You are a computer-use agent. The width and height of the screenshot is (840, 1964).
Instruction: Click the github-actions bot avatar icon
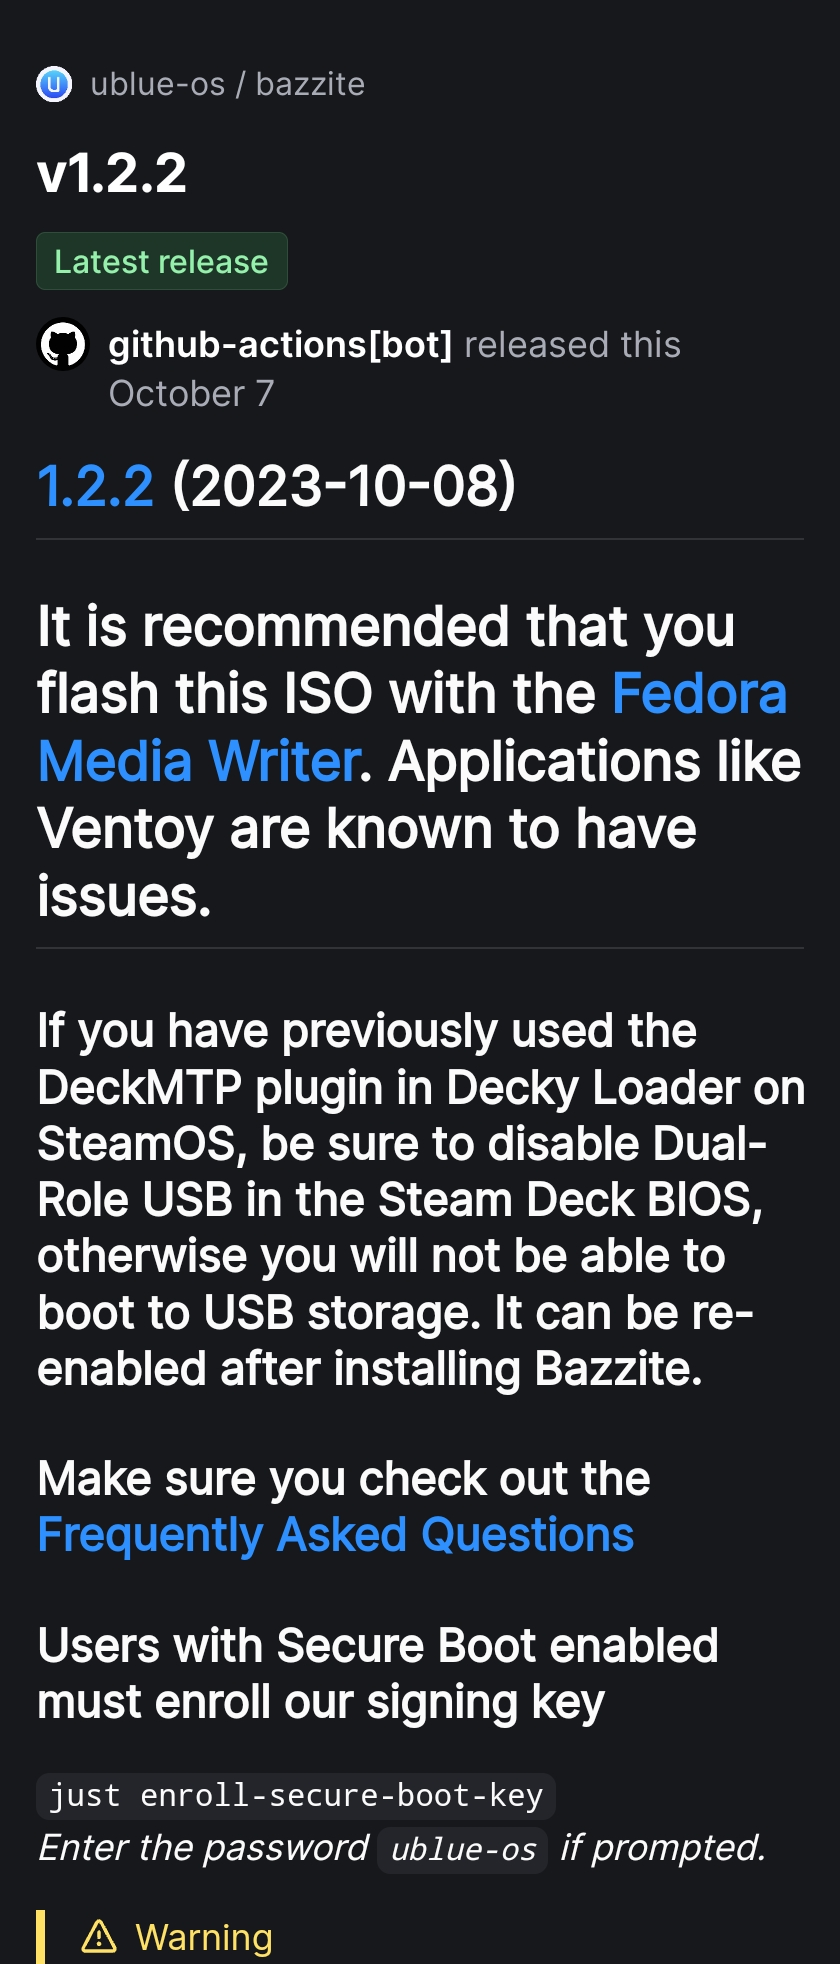point(63,345)
